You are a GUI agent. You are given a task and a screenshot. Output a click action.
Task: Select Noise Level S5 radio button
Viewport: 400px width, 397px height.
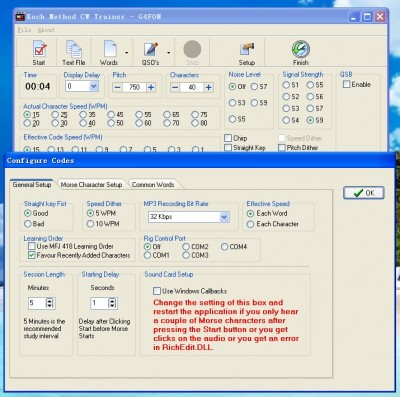(233, 119)
